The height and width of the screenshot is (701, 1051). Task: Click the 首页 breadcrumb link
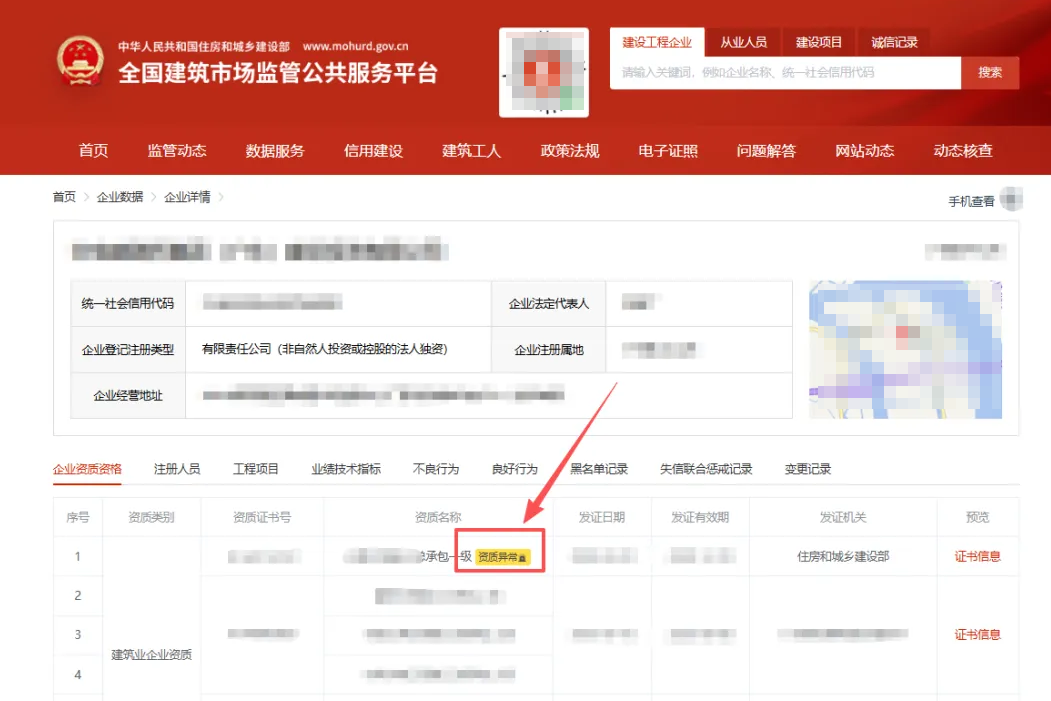coord(64,197)
